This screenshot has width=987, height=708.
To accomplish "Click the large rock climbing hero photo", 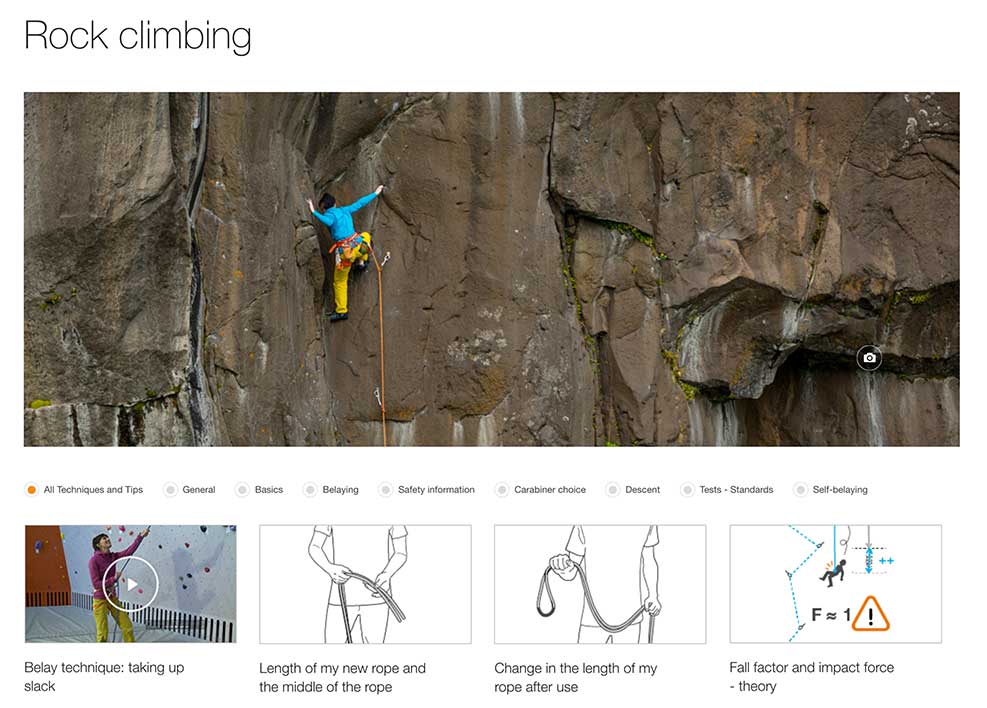I will click(x=492, y=269).
